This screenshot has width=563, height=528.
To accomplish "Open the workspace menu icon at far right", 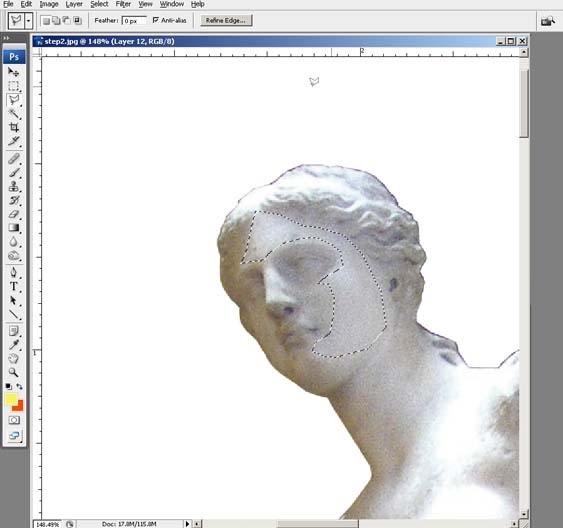I will tap(548, 21).
